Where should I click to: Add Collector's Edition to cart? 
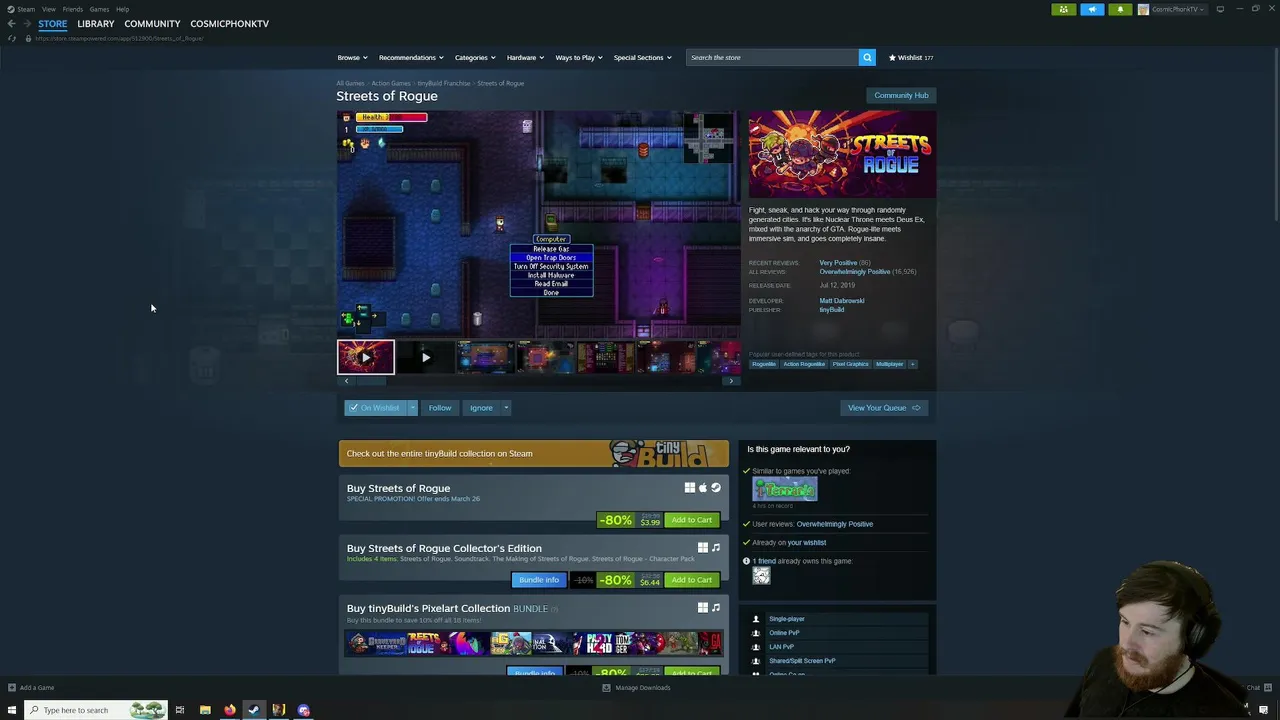tap(692, 580)
